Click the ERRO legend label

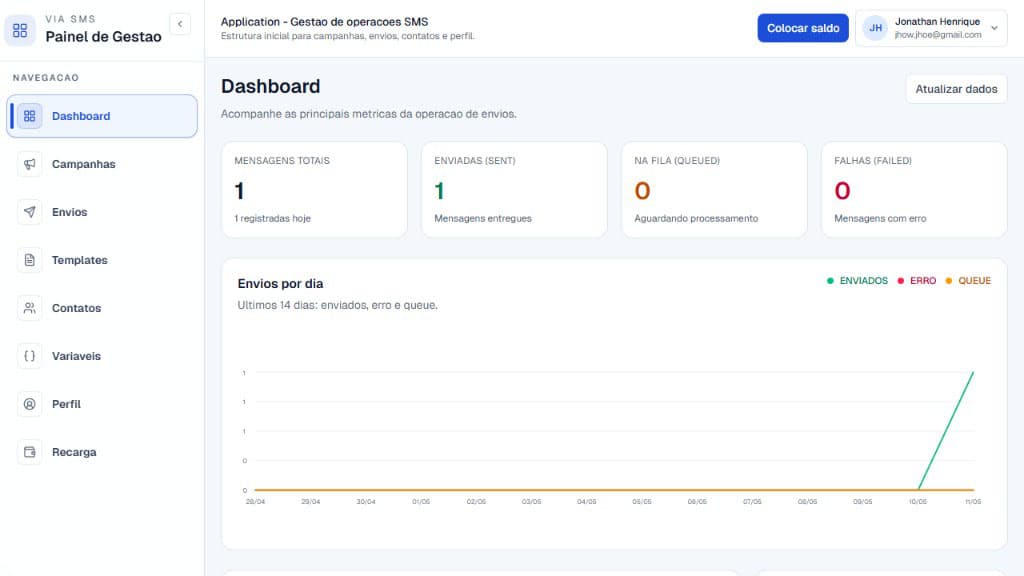pos(923,281)
